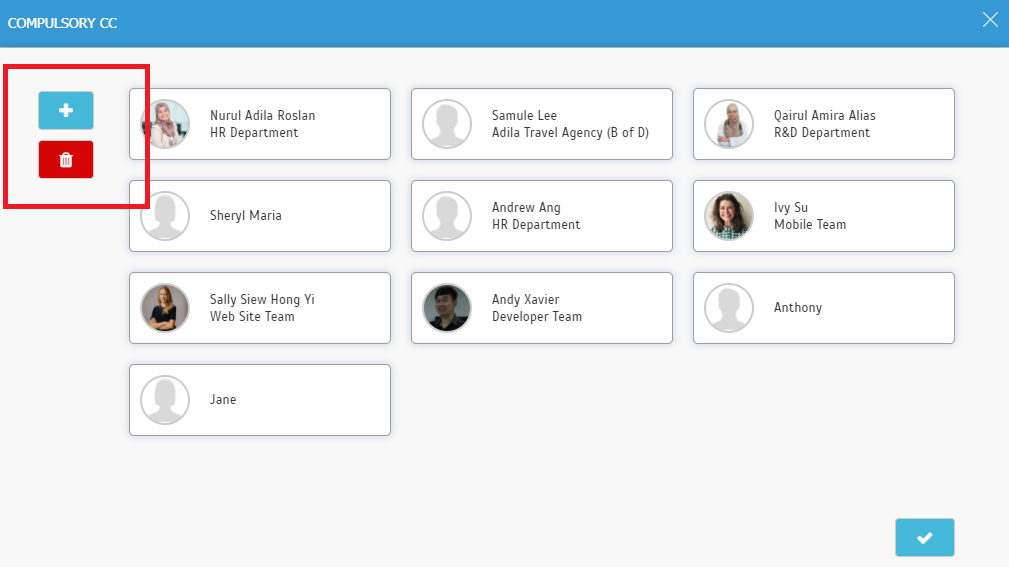Click the red trash delete button
The image size is (1009, 567).
coord(66,160)
